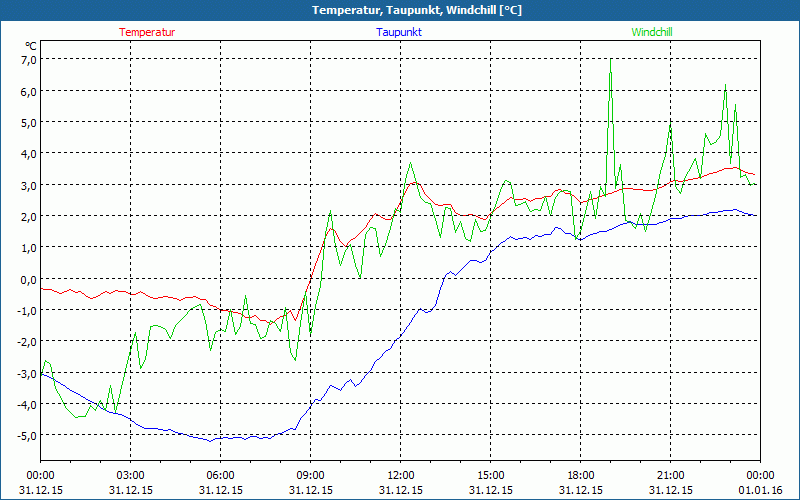Screen dimensions: 800x500
Task: Click the 09:00 time axis label
Action: pyautogui.click(x=311, y=476)
